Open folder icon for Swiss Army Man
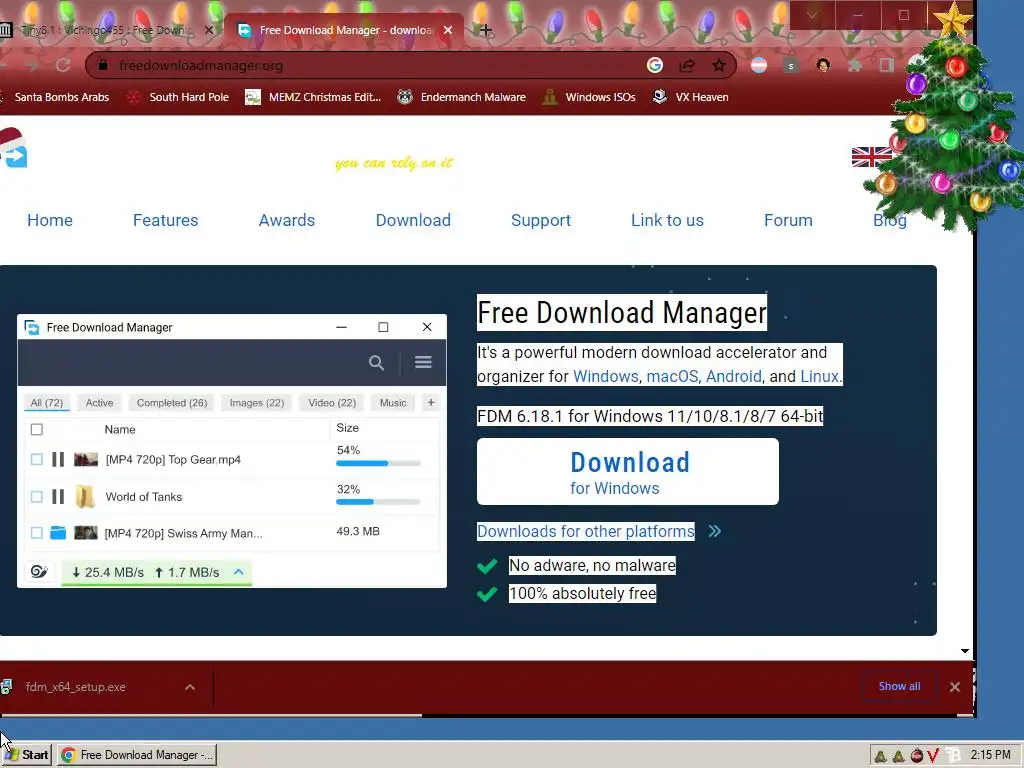1024x768 pixels. 58,533
